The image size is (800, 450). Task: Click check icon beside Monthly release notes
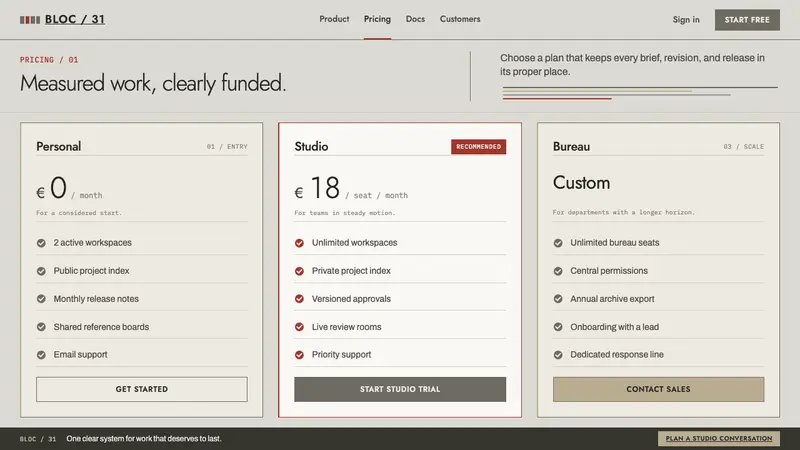tap(41, 299)
